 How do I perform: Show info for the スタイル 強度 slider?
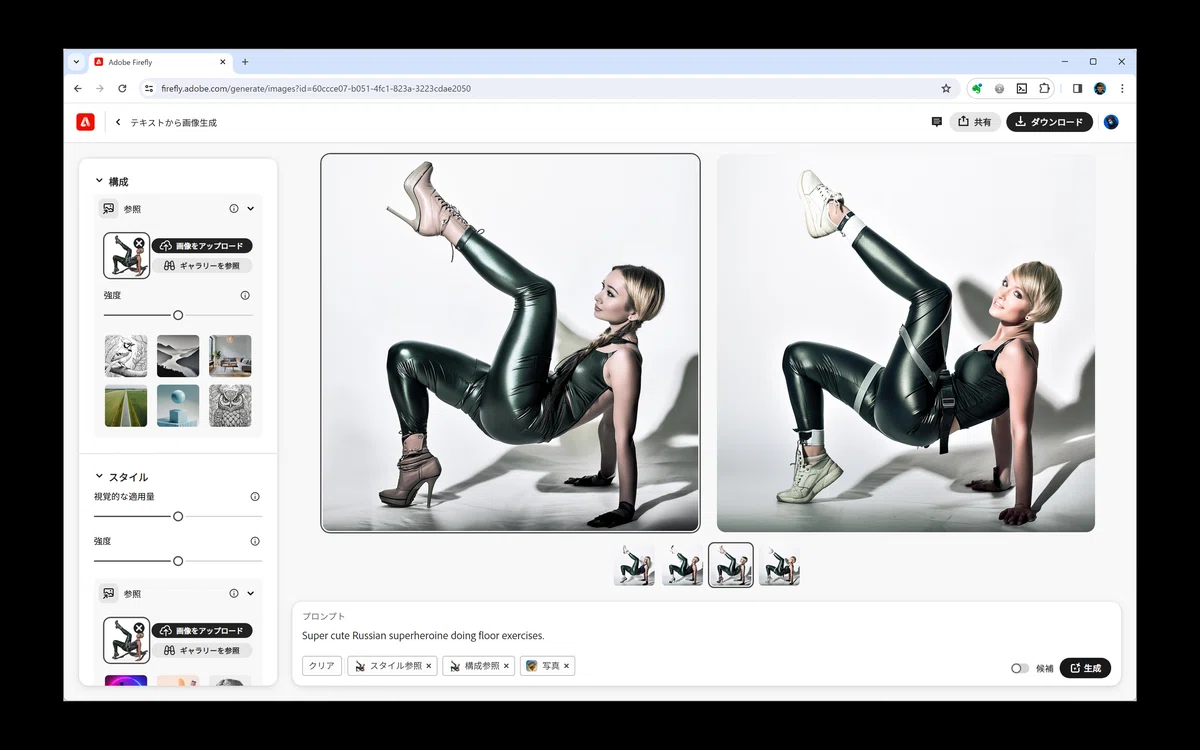(x=255, y=541)
